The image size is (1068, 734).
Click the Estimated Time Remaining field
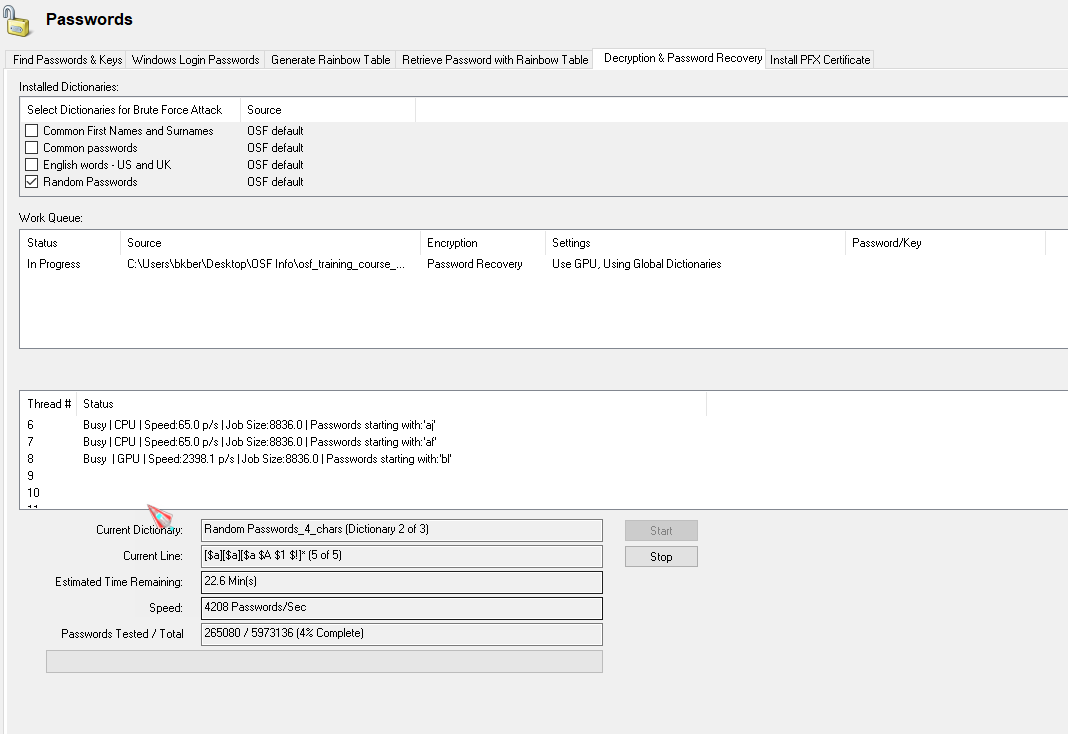pyautogui.click(x=402, y=581)
